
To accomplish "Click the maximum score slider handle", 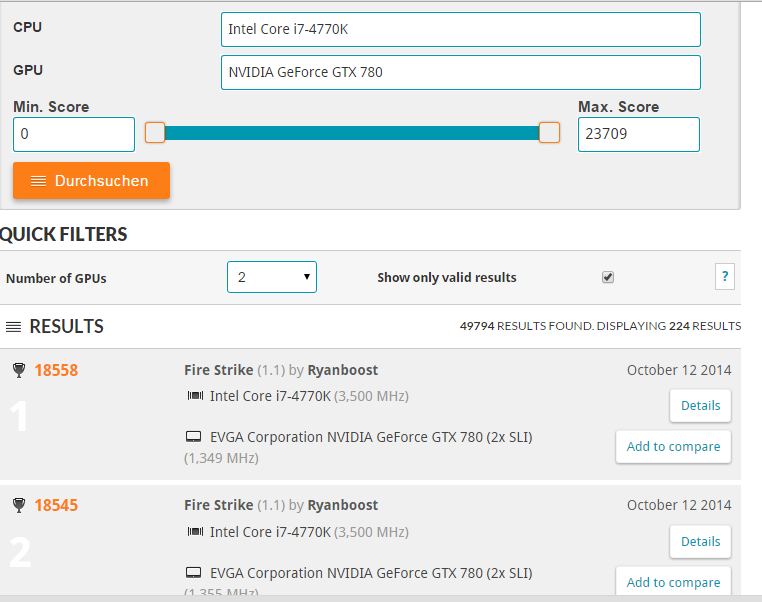I will [x=550, y=133].
